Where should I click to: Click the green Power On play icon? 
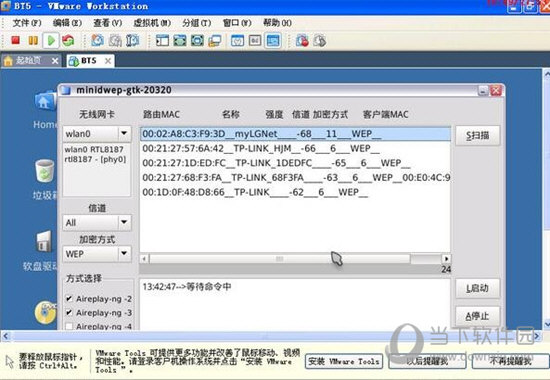[51, 41]
